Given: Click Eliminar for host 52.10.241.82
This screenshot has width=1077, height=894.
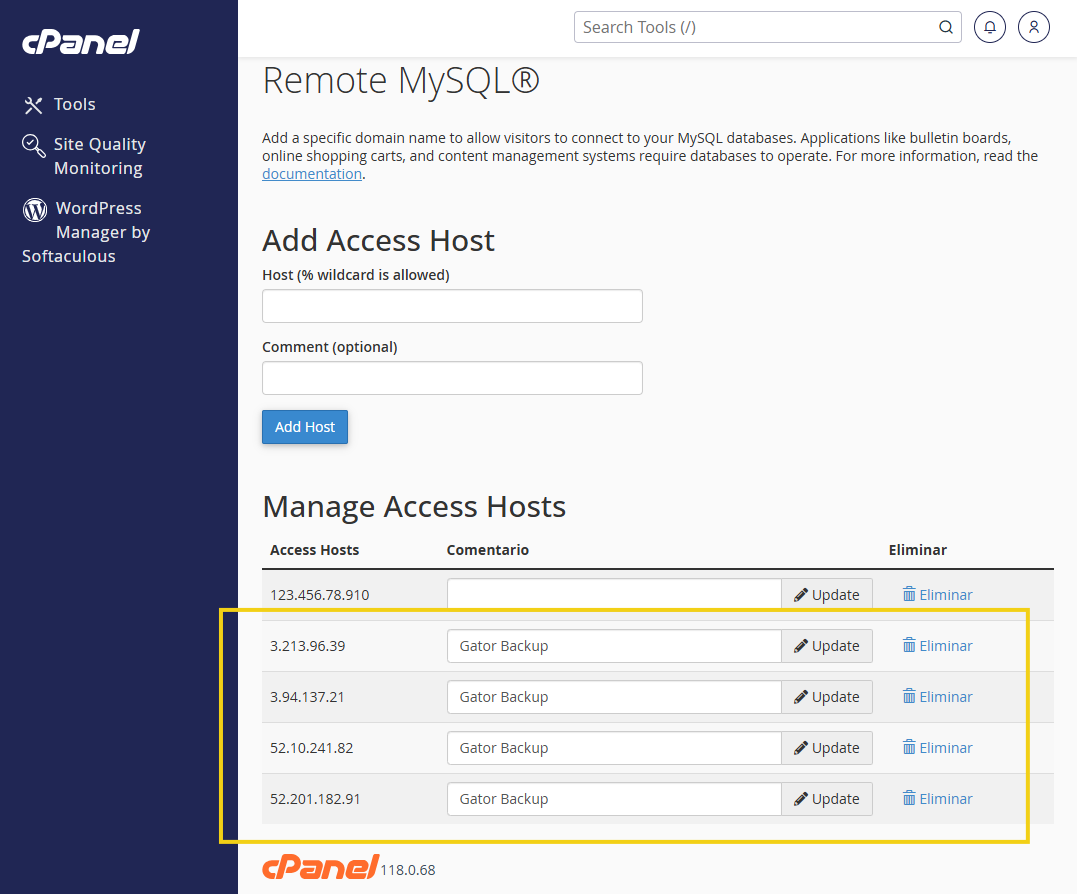Looking at the screenshot, I should (938, 747).
